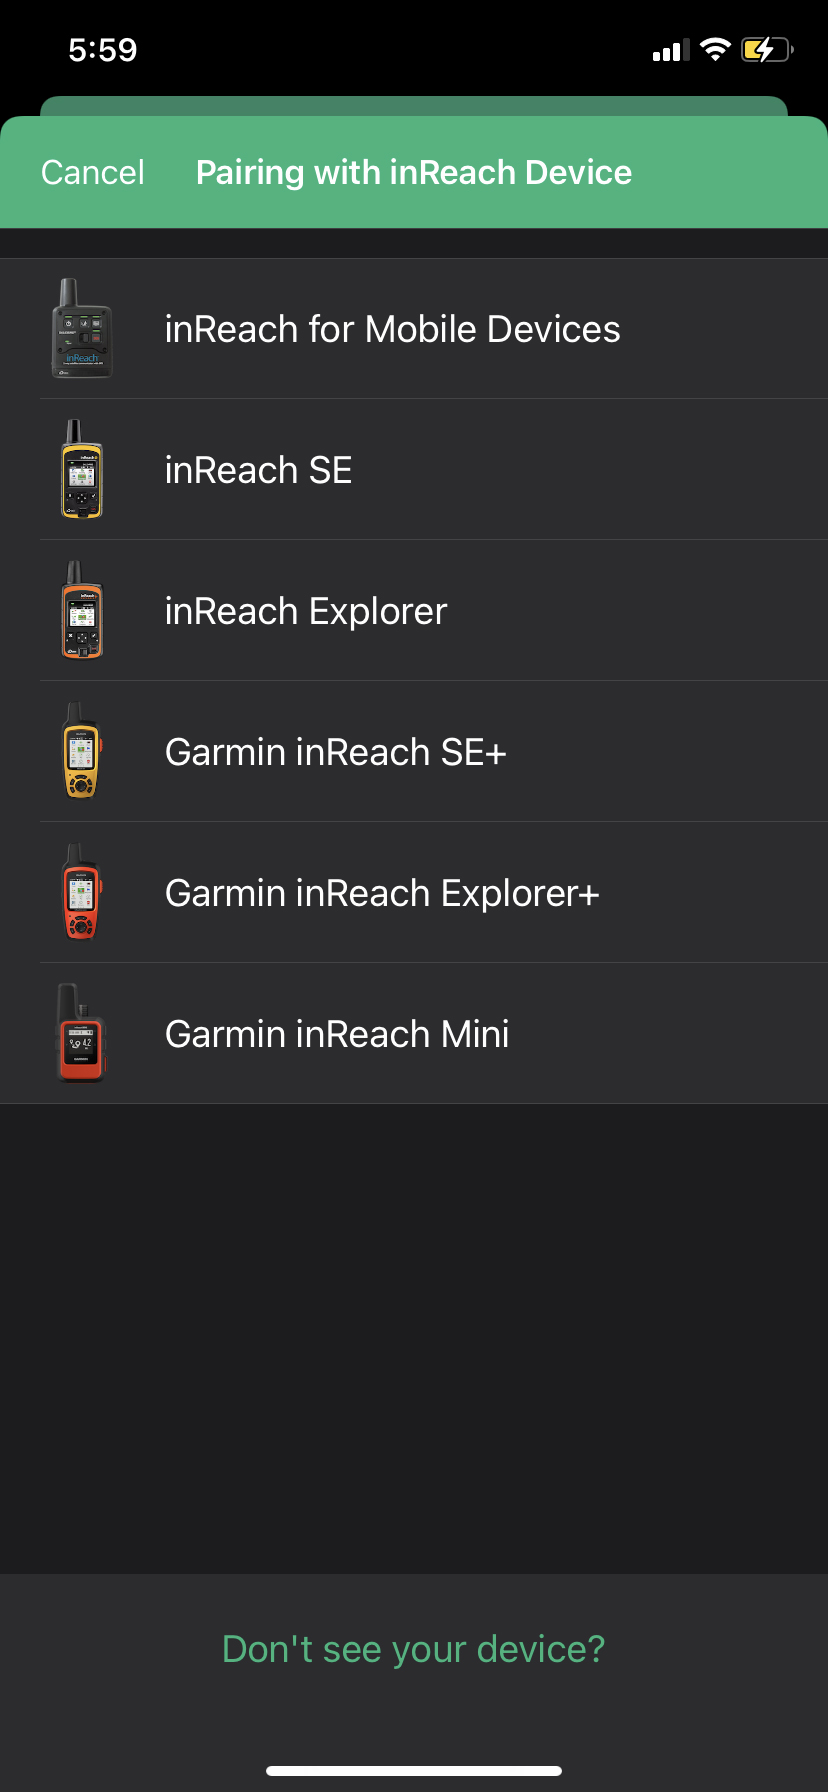The width and height of the screenshot is (828, 1792).
Task: Pick inReach Explorer from device list
Action: pos(306,611)
